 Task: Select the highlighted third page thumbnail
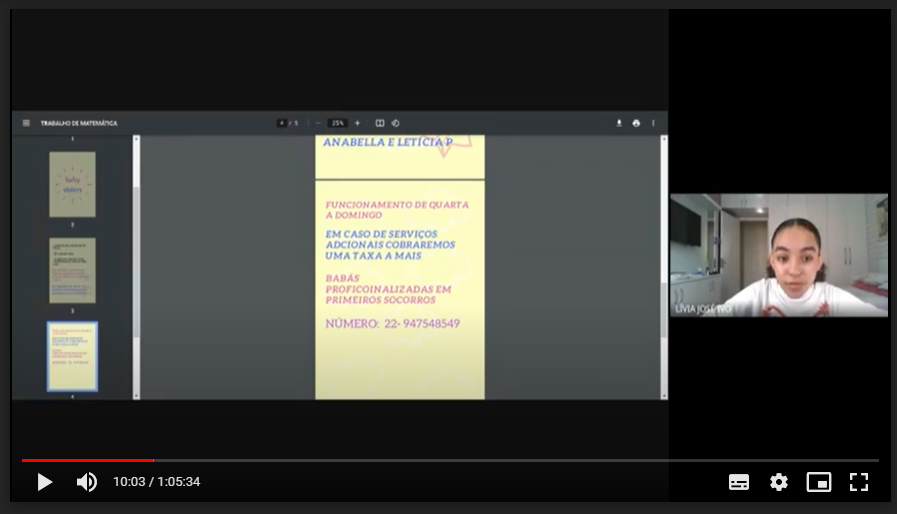click(x=72, y=356)
